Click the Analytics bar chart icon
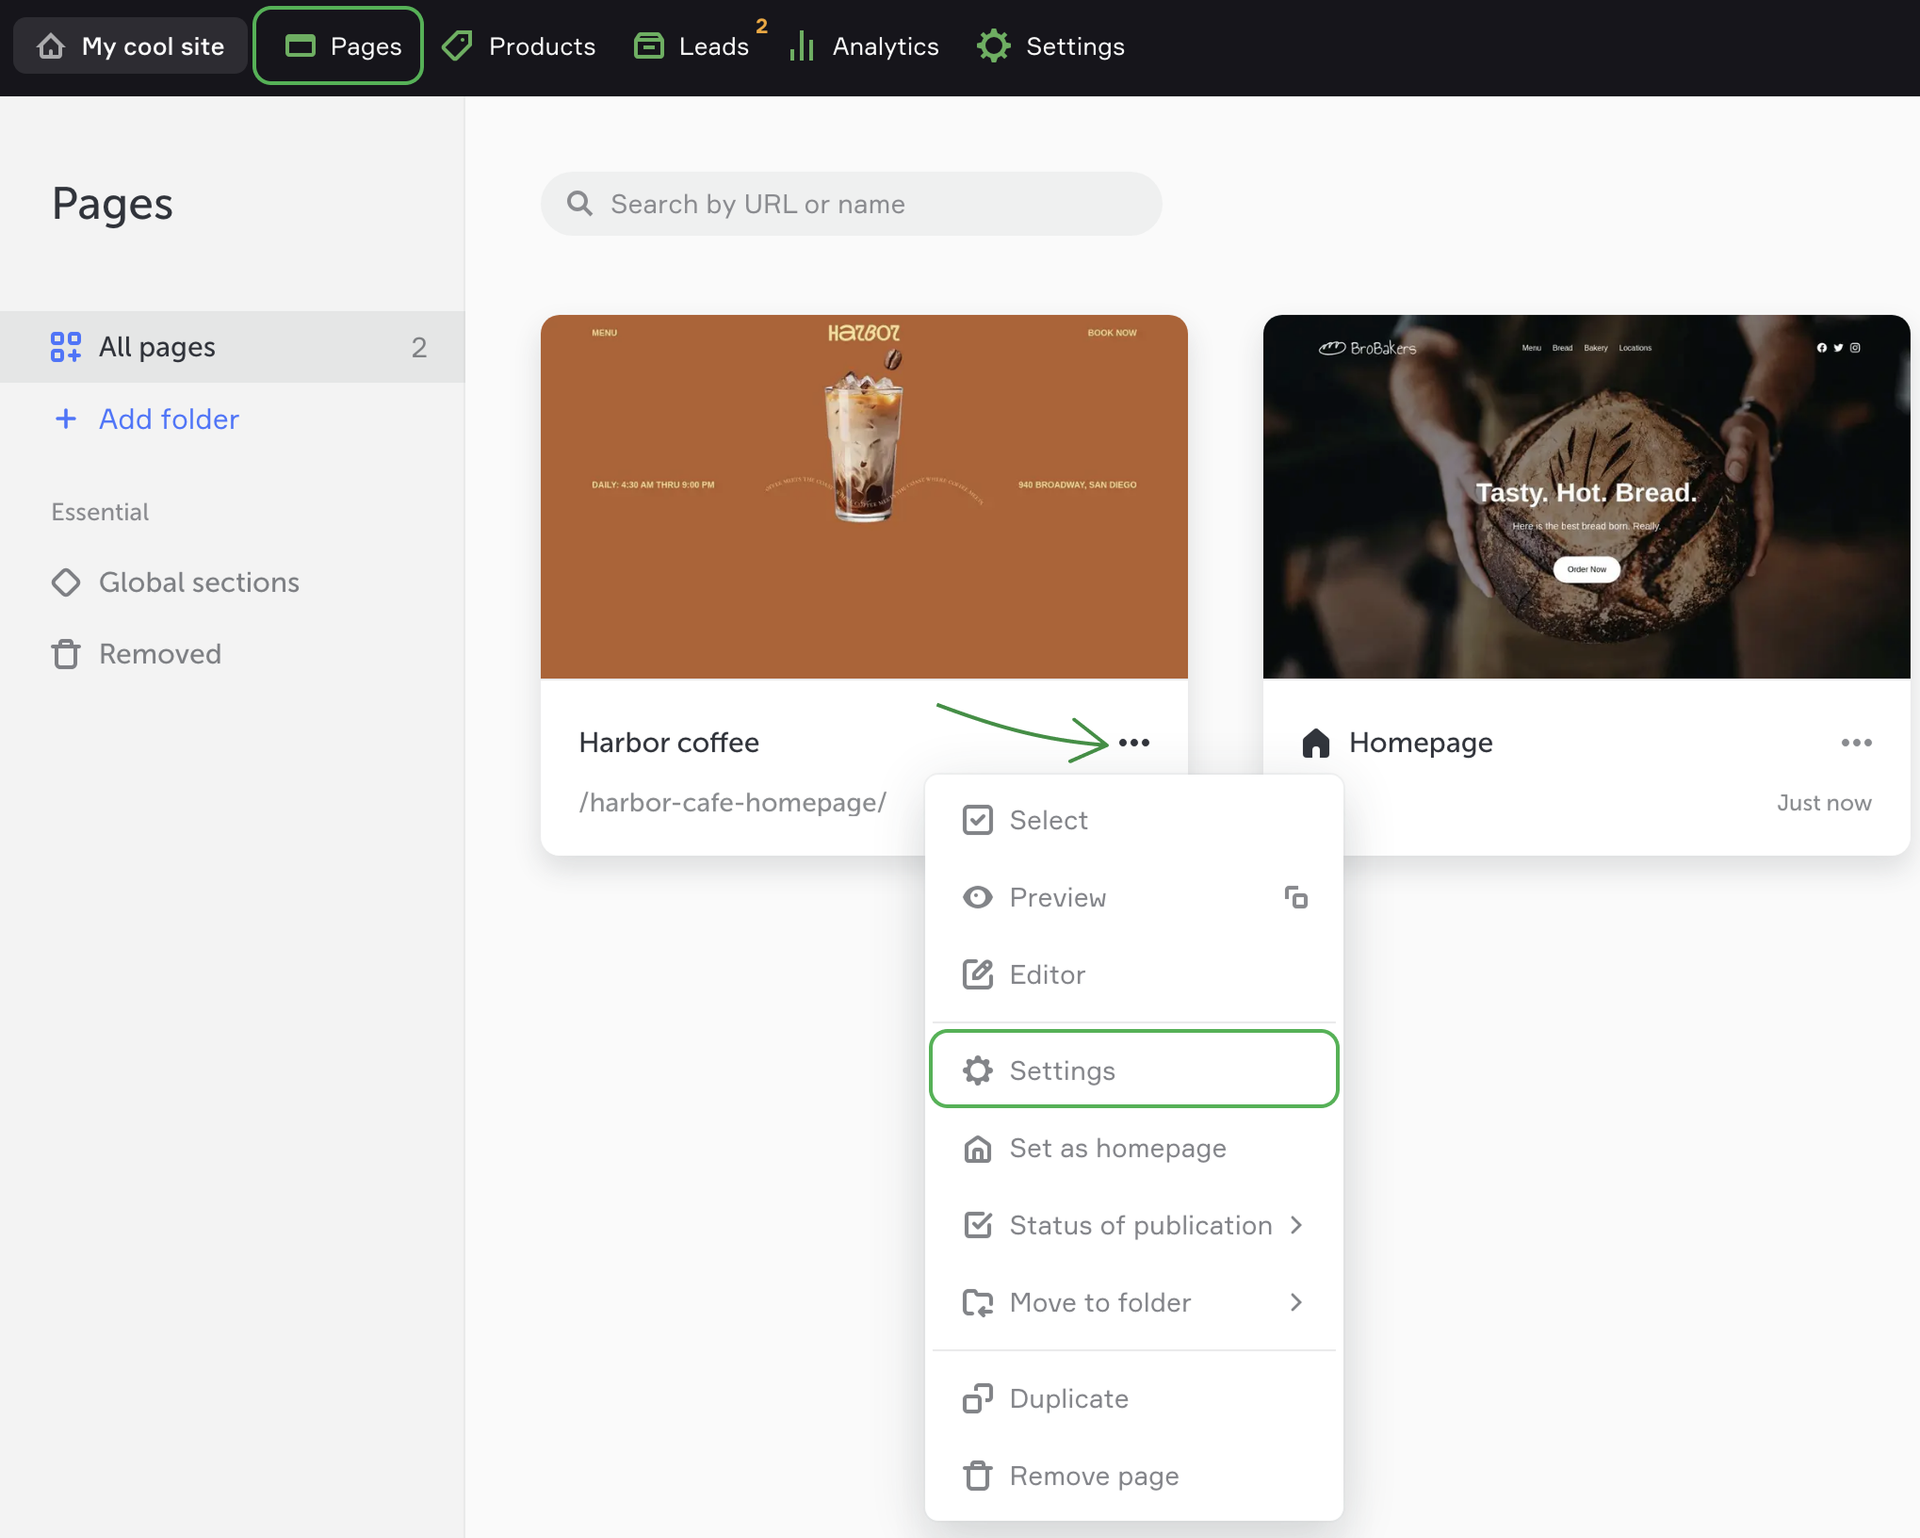The image size is (1920, 1538). point(802,46)
